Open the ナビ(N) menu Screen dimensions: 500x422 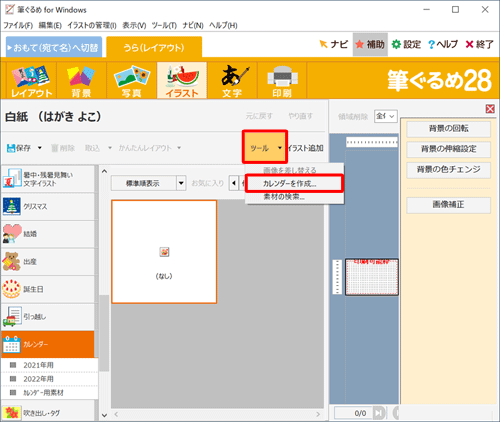coord(193,25)
